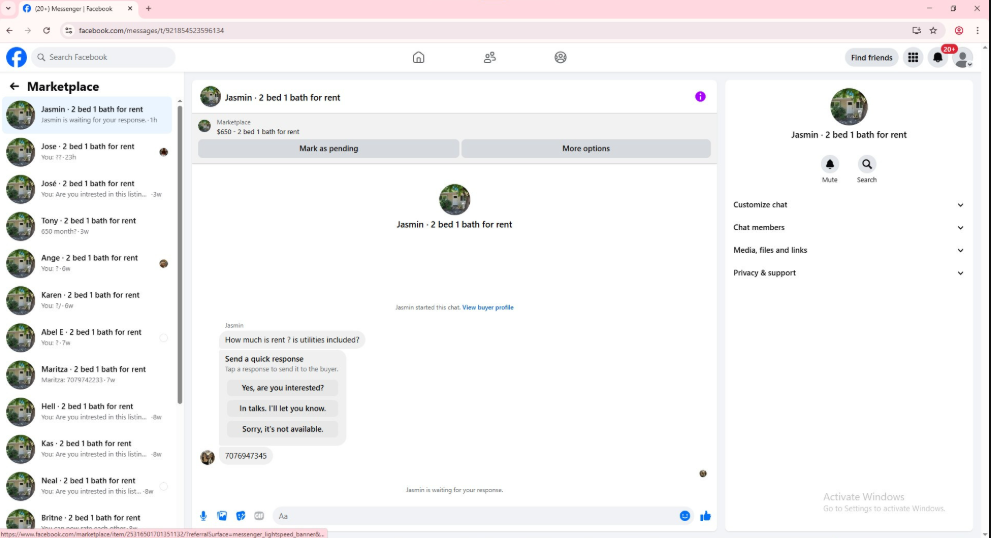Open the emoji picker icon

click(x=684, y=516)
